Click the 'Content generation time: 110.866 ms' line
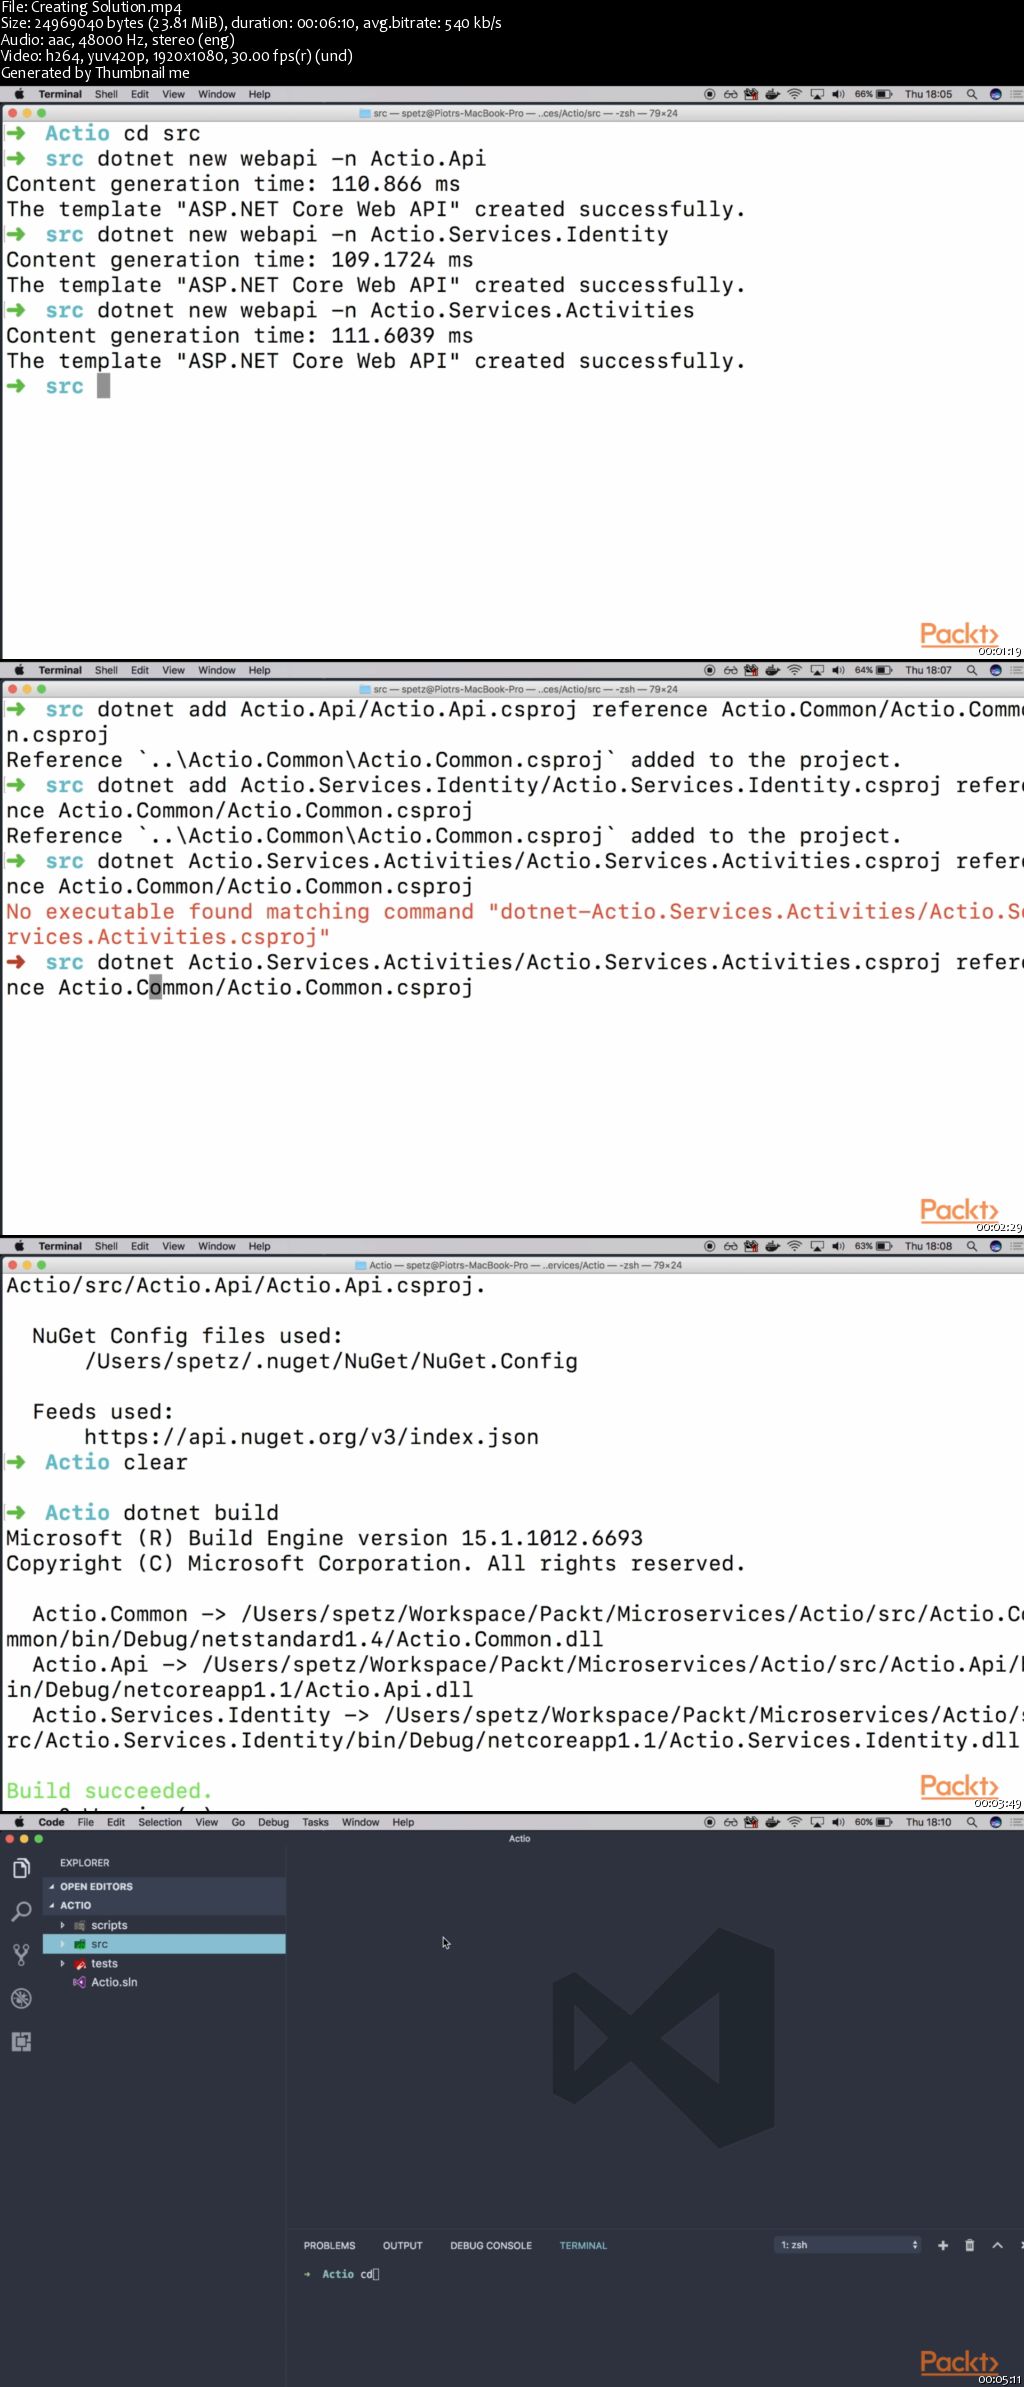 tap(233, 184)
